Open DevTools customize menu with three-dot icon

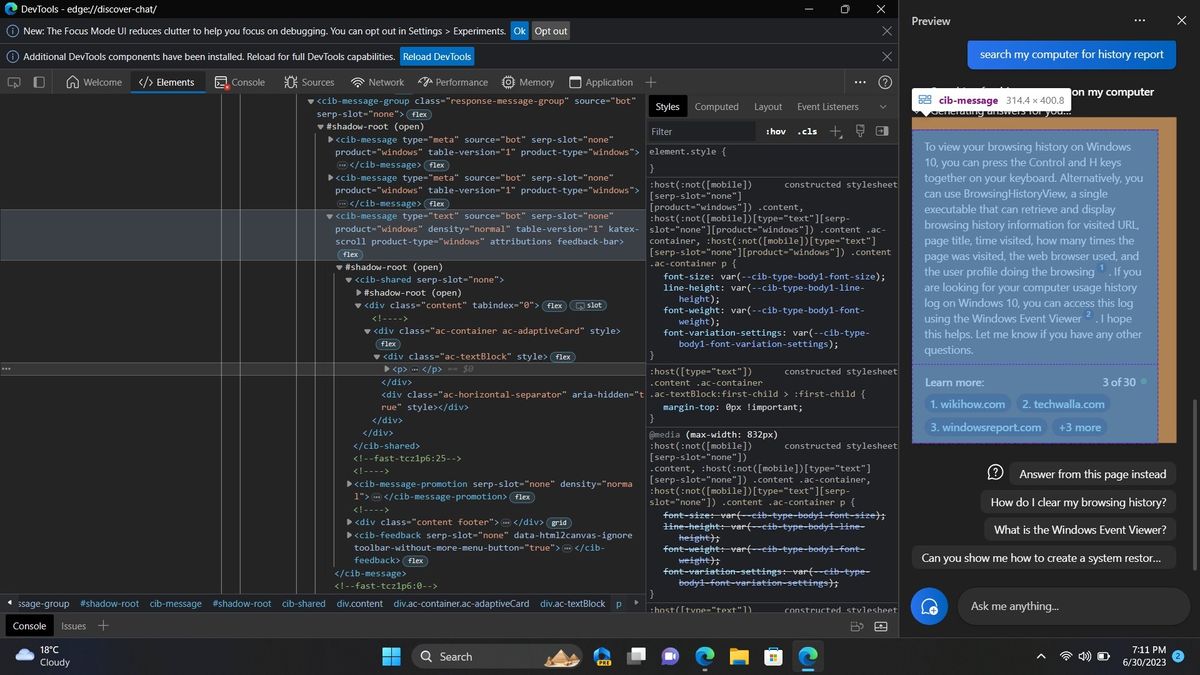[859, 82]
